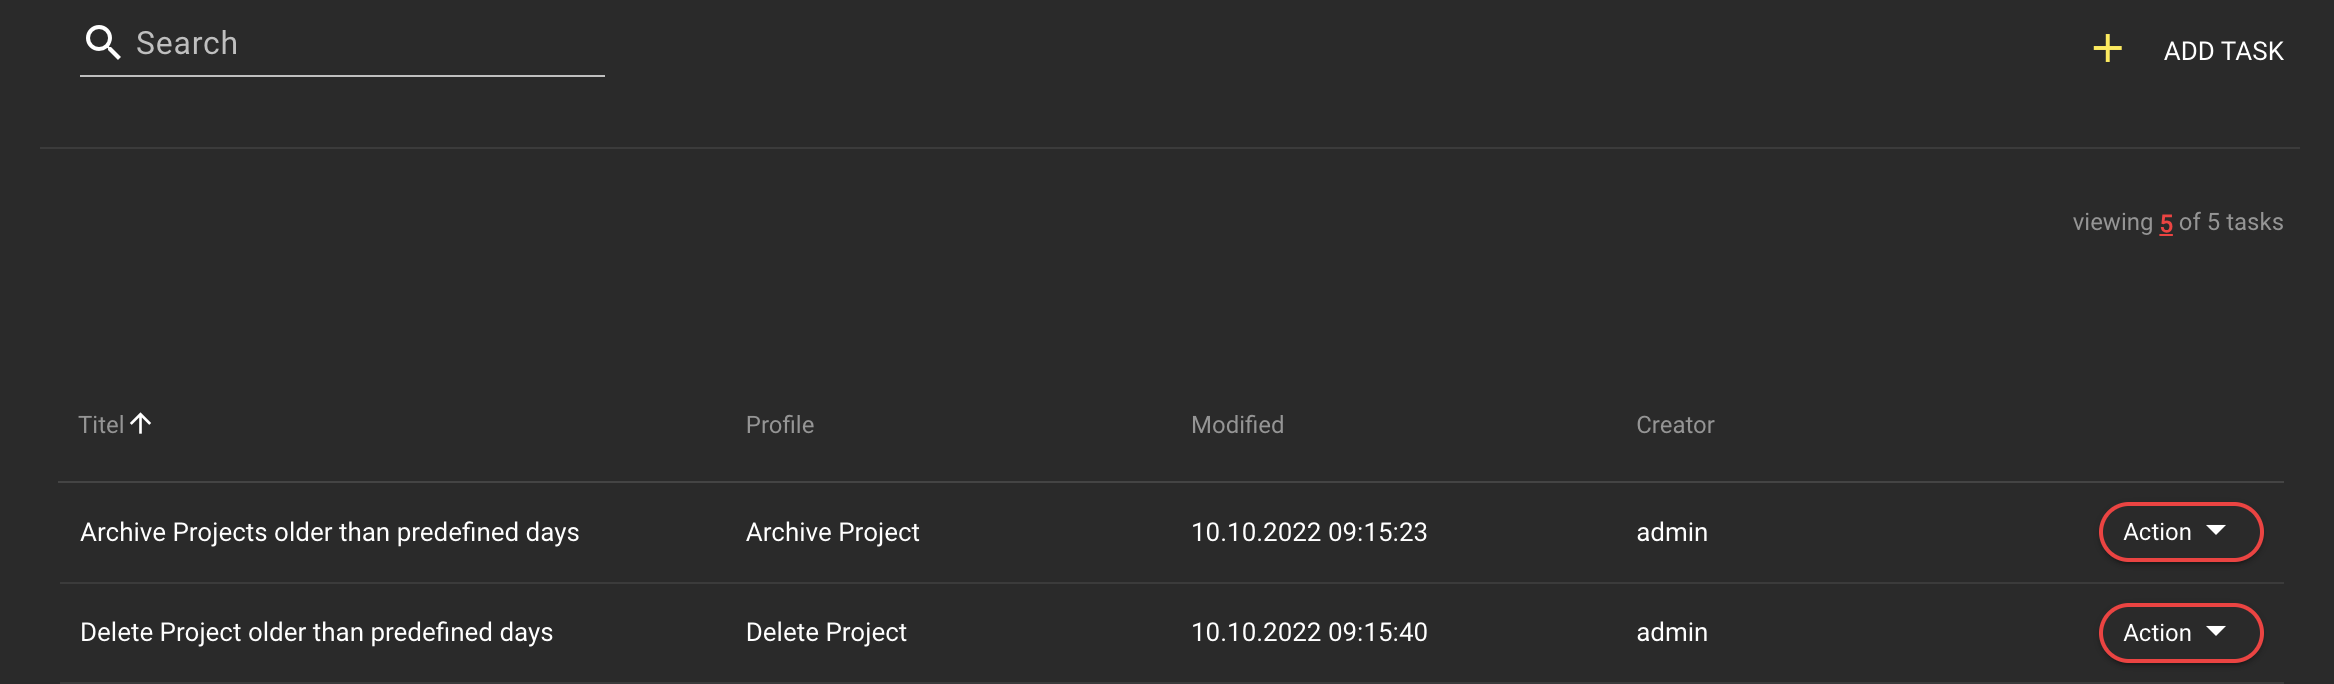Sort tasks by the Profile column header
The height and width of the screenshot is (684, 2334).
tap(779, 425)
